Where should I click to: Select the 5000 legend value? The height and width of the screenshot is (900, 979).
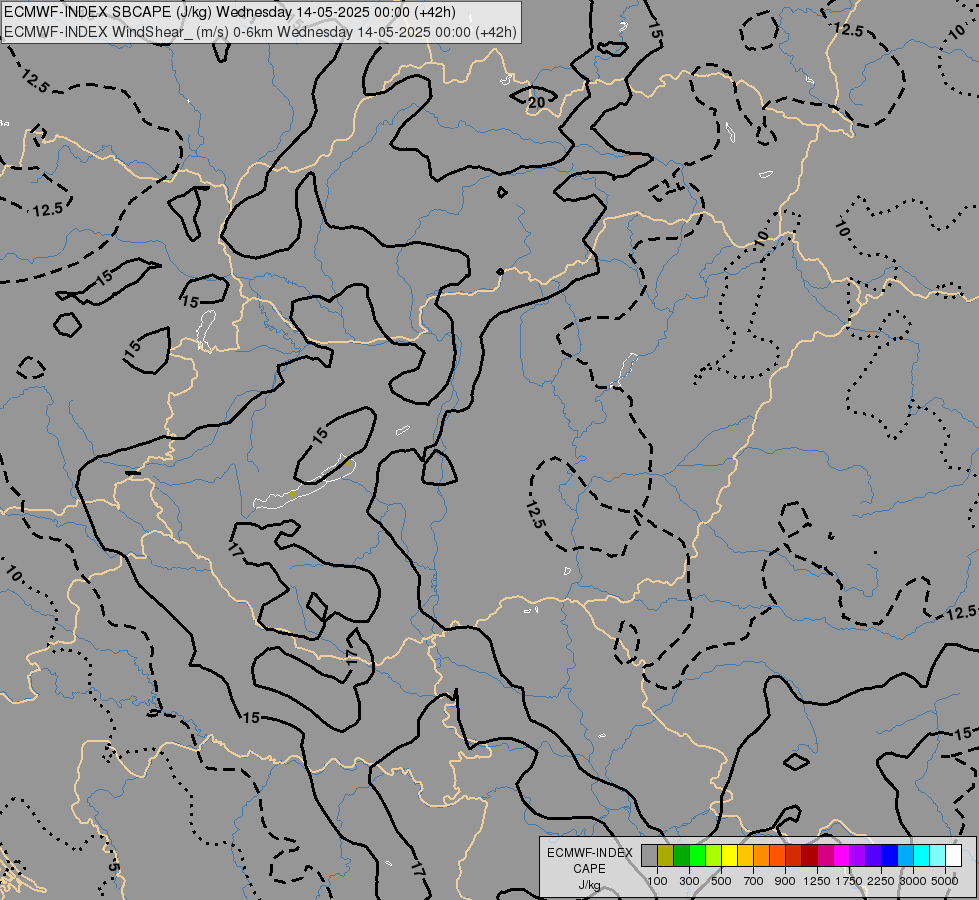(x=945, y=881)
